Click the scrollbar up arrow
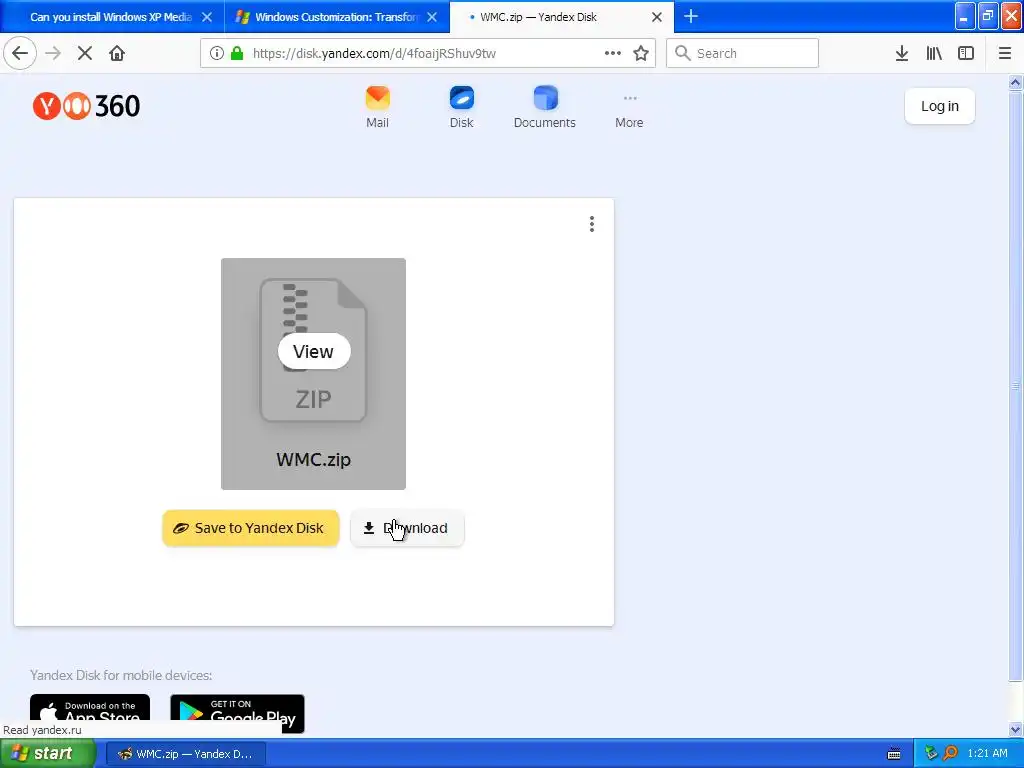Image resolution: width=1024 pixels, height=768 pixels. coord(1016,82)
